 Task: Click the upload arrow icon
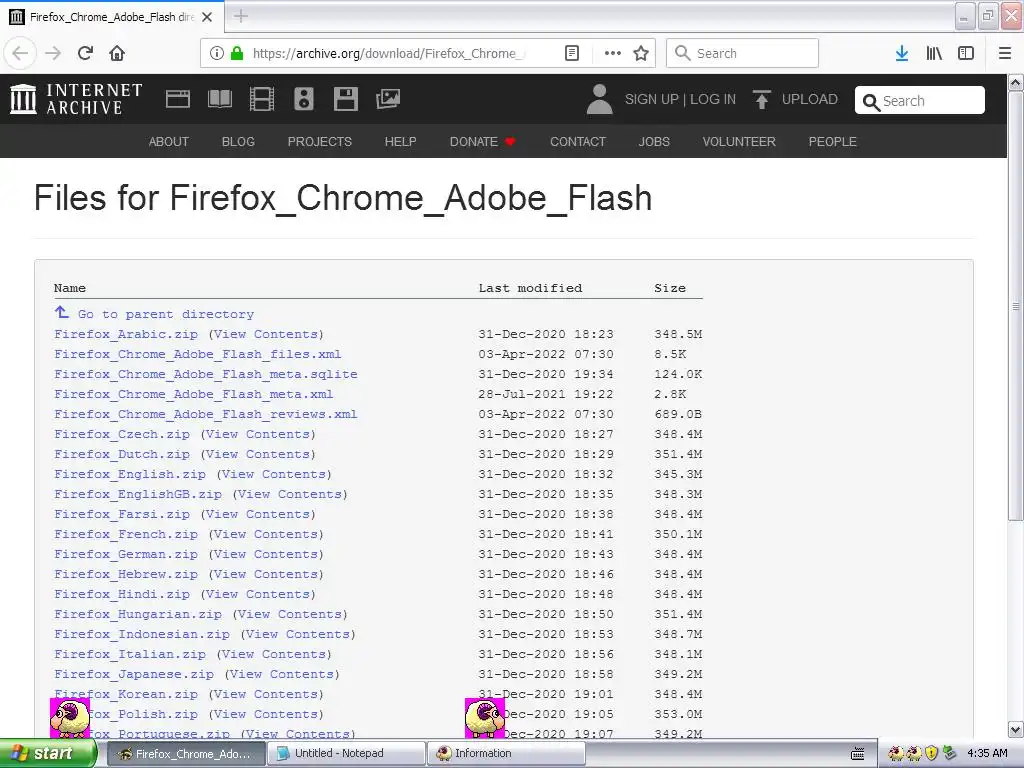761,99
